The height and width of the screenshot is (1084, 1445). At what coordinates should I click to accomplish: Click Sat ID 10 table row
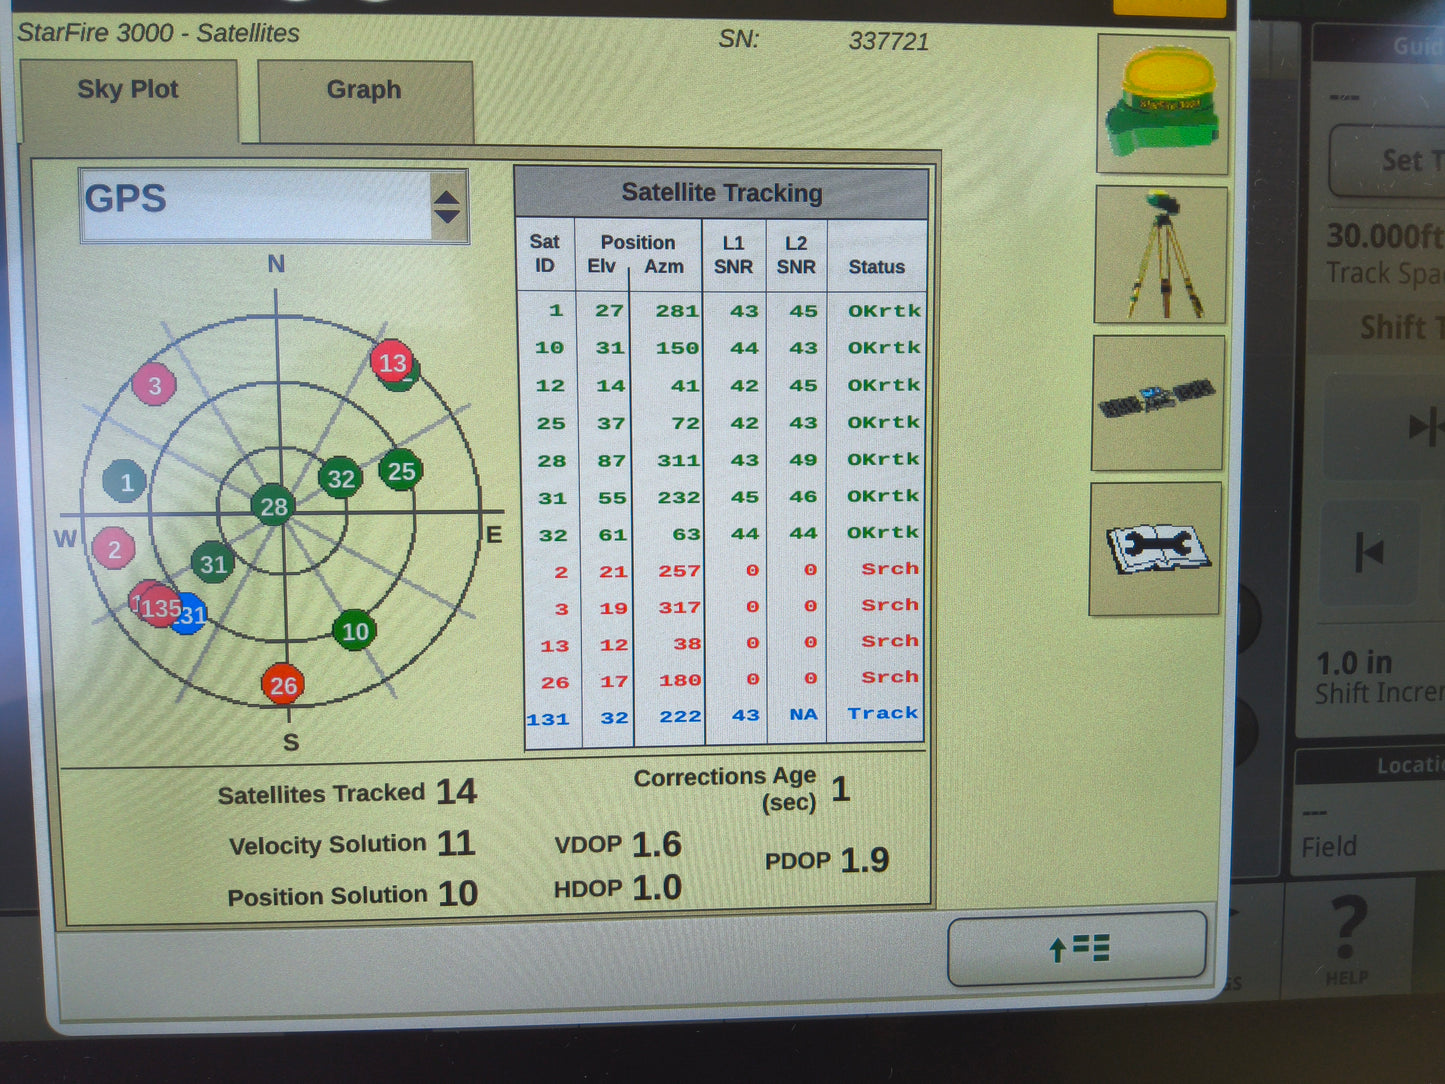722,348
